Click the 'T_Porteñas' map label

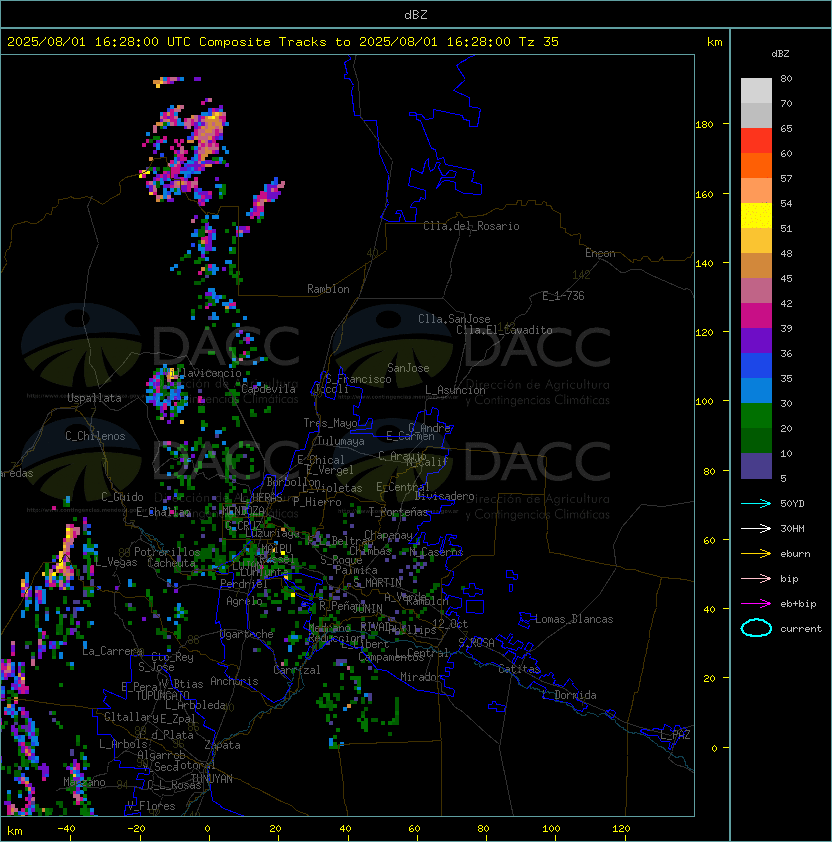point(398,512)
